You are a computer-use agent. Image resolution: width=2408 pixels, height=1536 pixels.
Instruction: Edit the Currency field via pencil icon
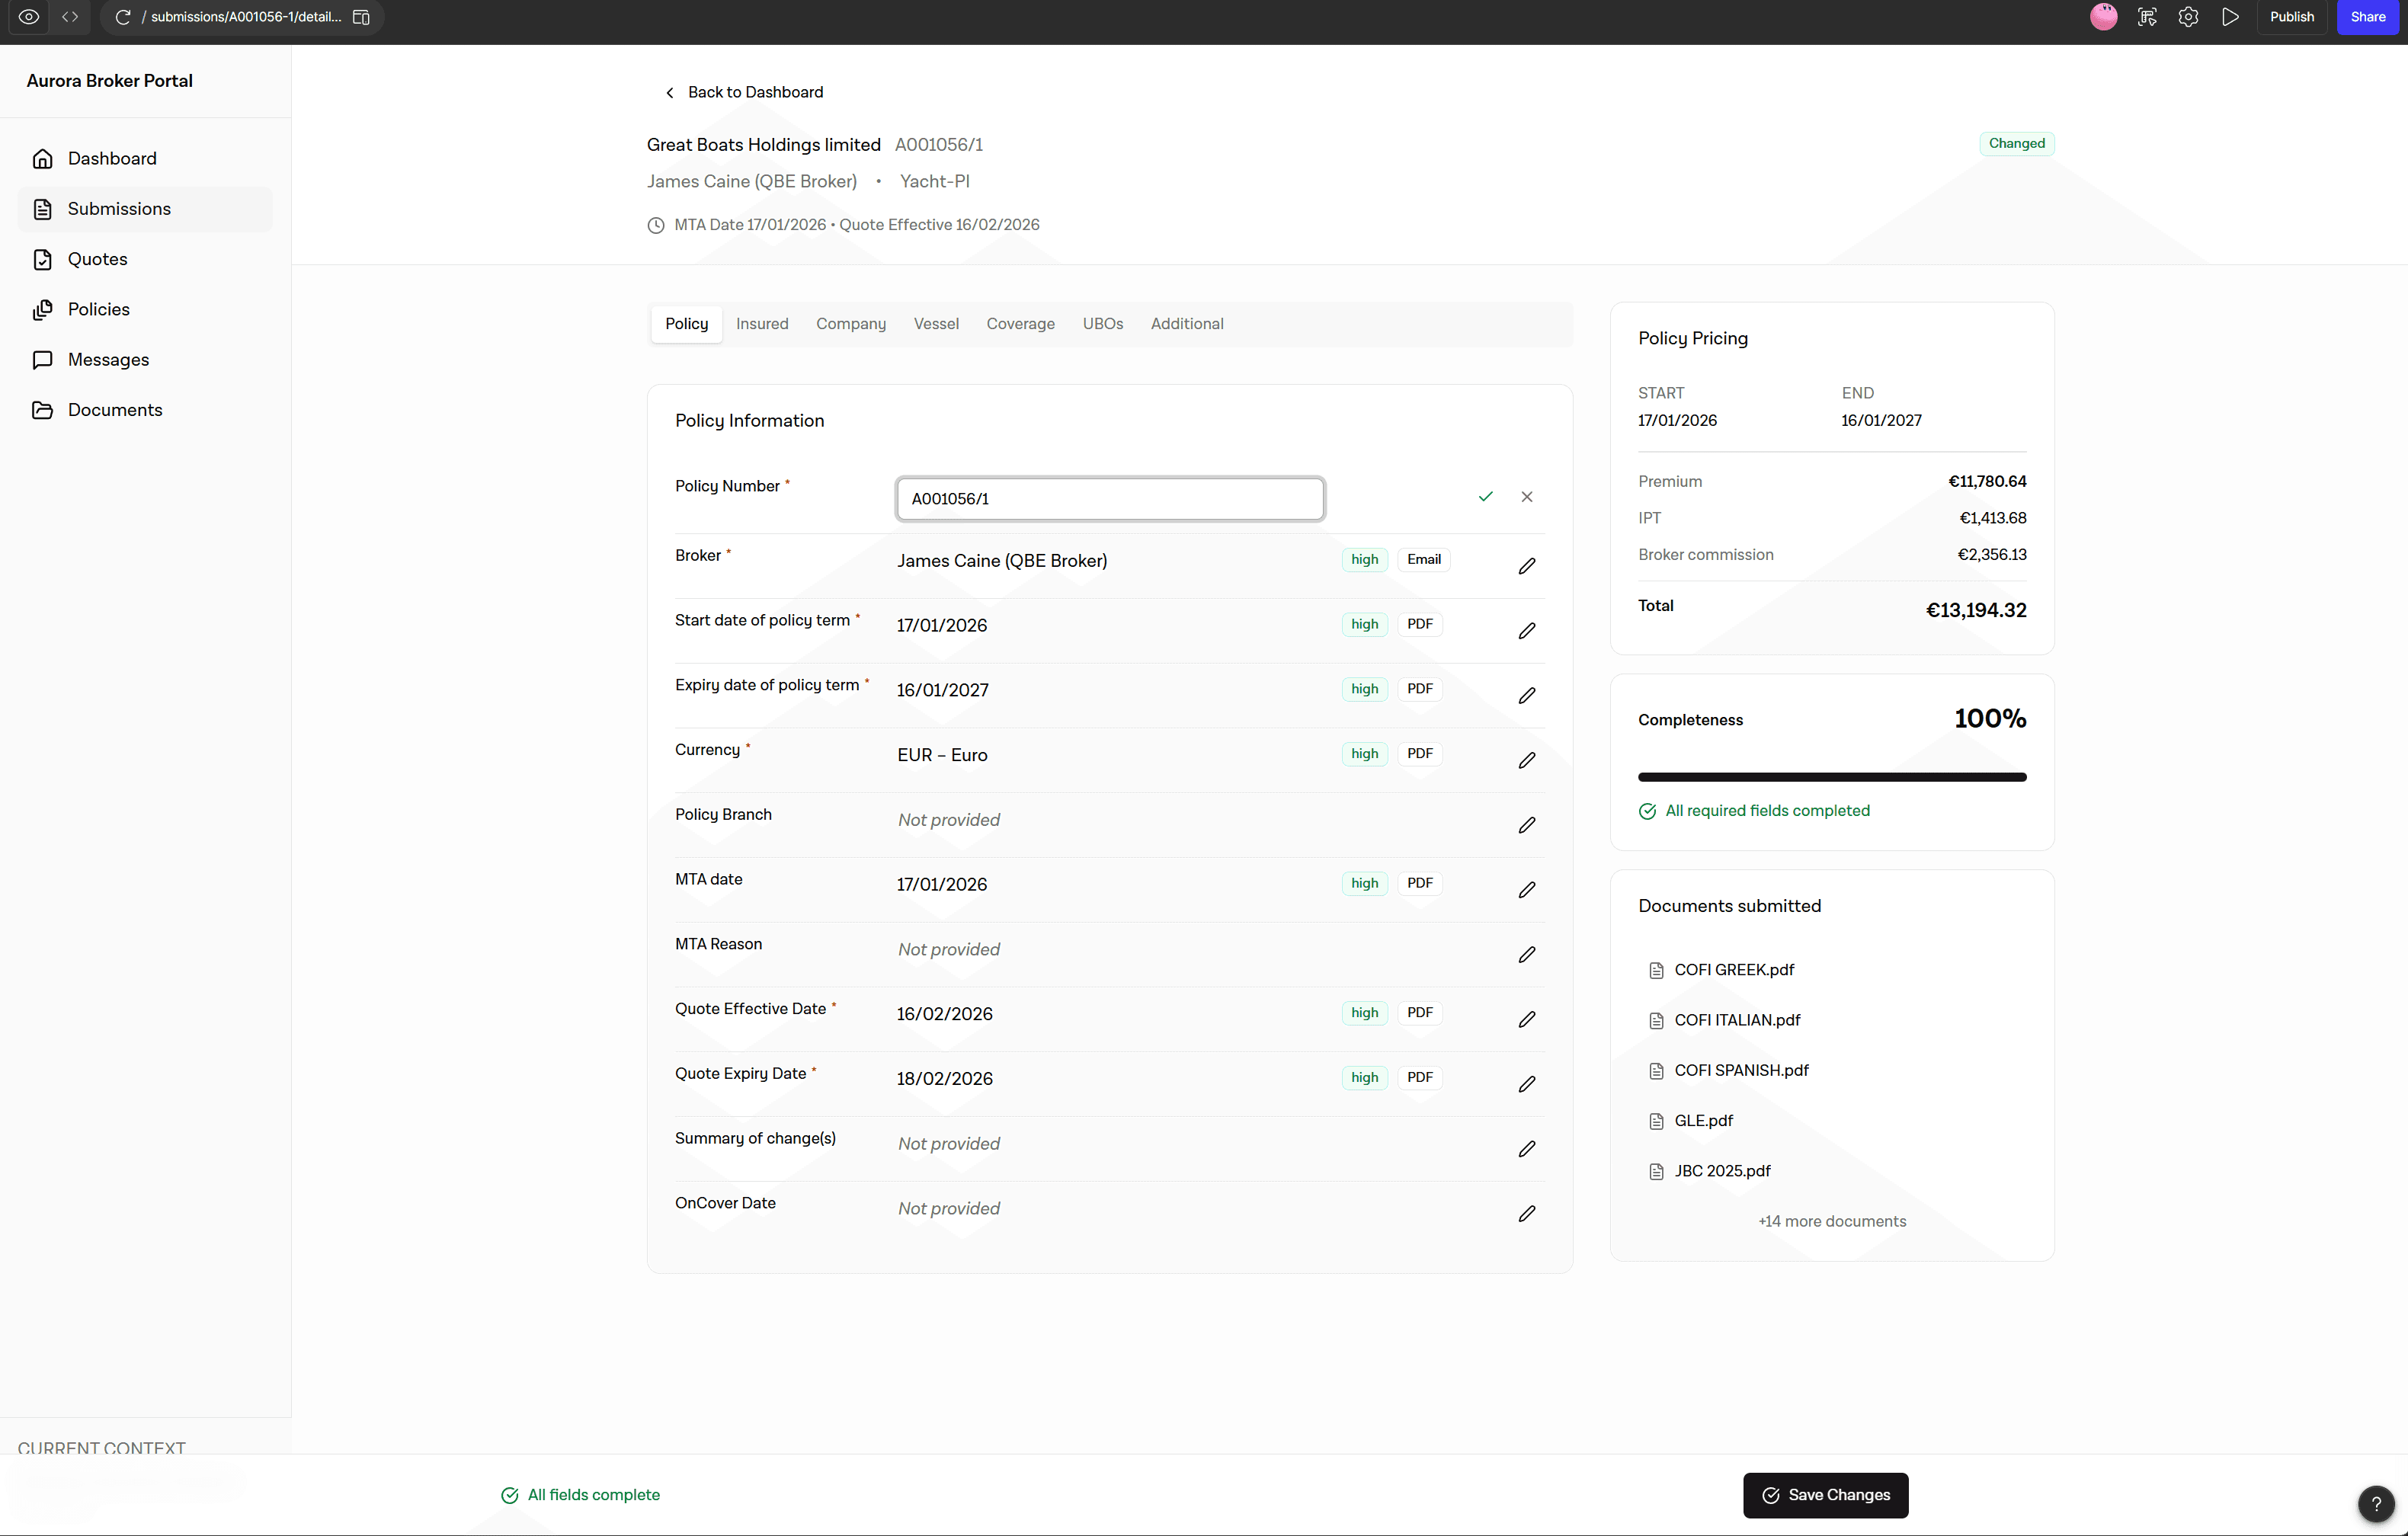tap(1526, 760)
